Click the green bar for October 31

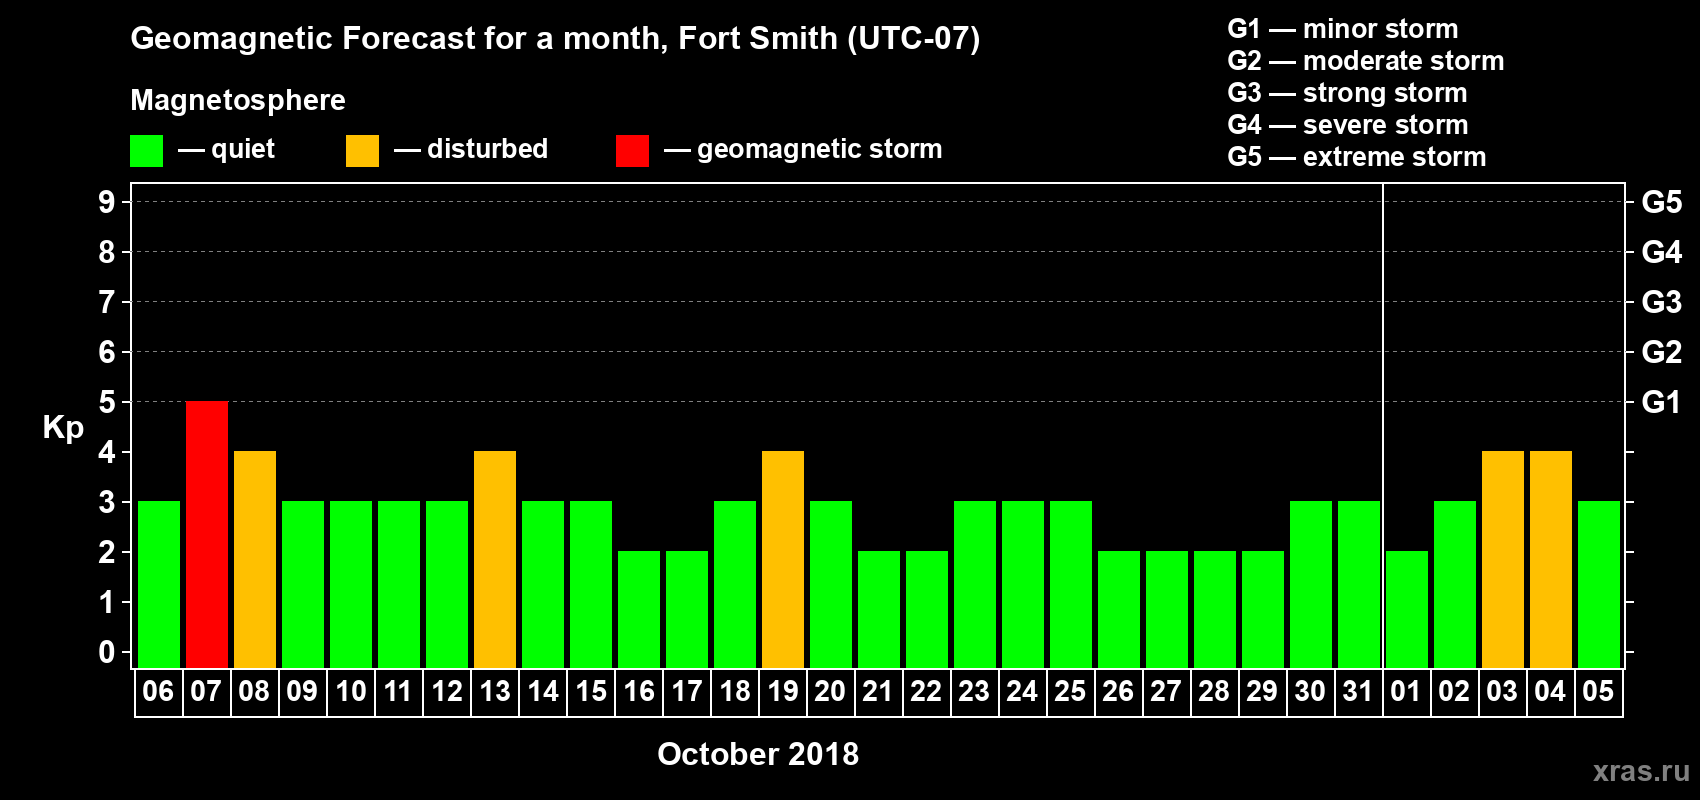point(1359,584)
